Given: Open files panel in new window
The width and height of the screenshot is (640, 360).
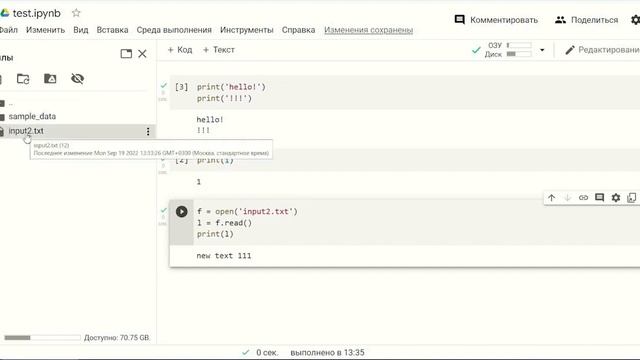Looking at the screenshot, I should 126,53.
